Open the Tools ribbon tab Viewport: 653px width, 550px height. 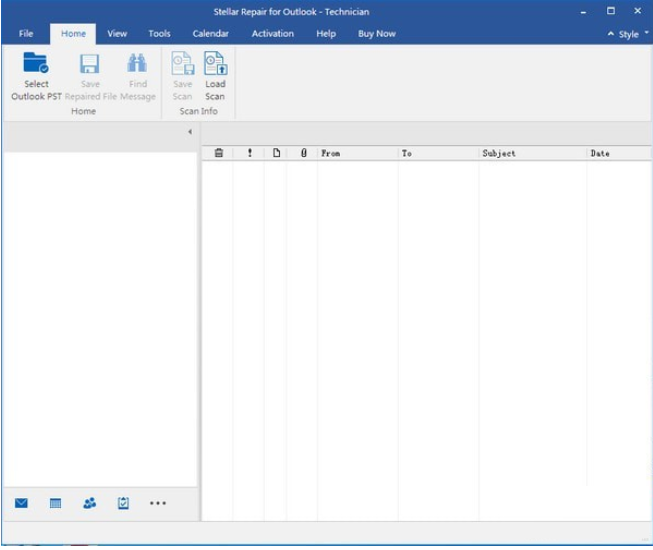(x=159, y=33)
